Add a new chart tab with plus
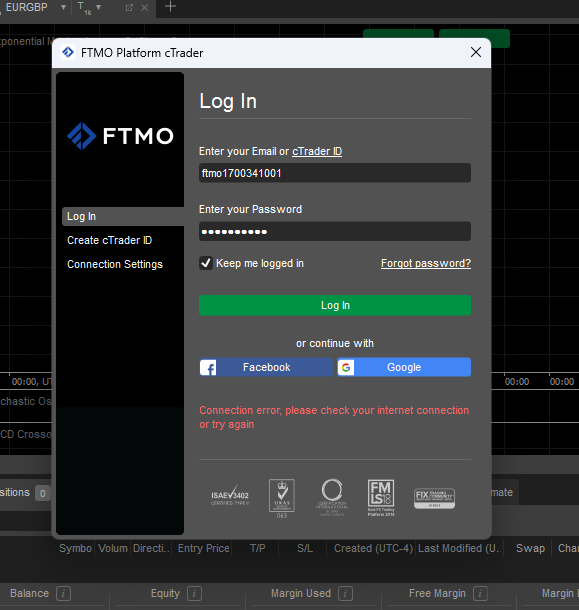579x610 pixels. click(170, 7)
